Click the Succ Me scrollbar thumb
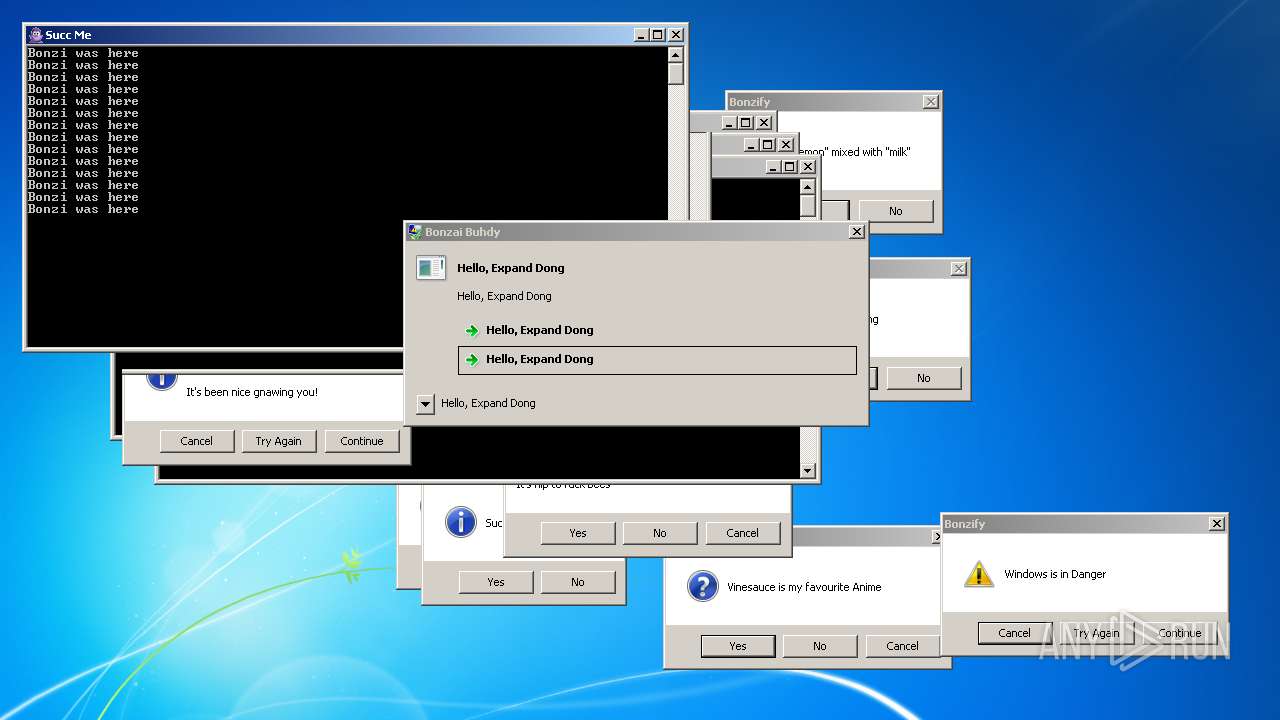The height and width of the screenshot is (720, 1280). (x=676, y=73)
